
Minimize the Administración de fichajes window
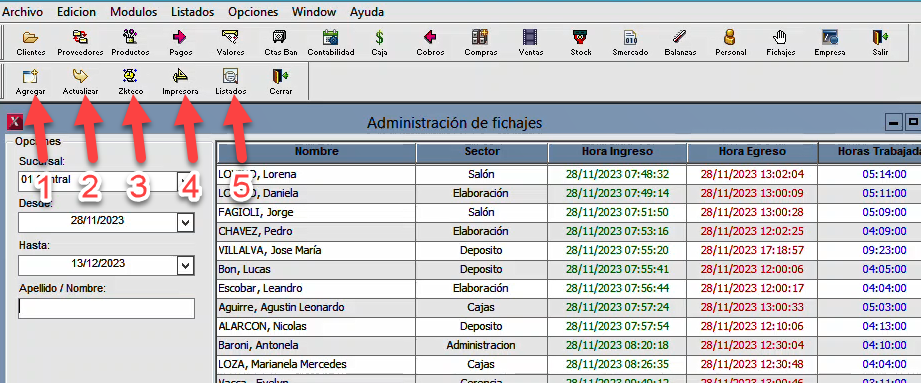click(894, 122)
